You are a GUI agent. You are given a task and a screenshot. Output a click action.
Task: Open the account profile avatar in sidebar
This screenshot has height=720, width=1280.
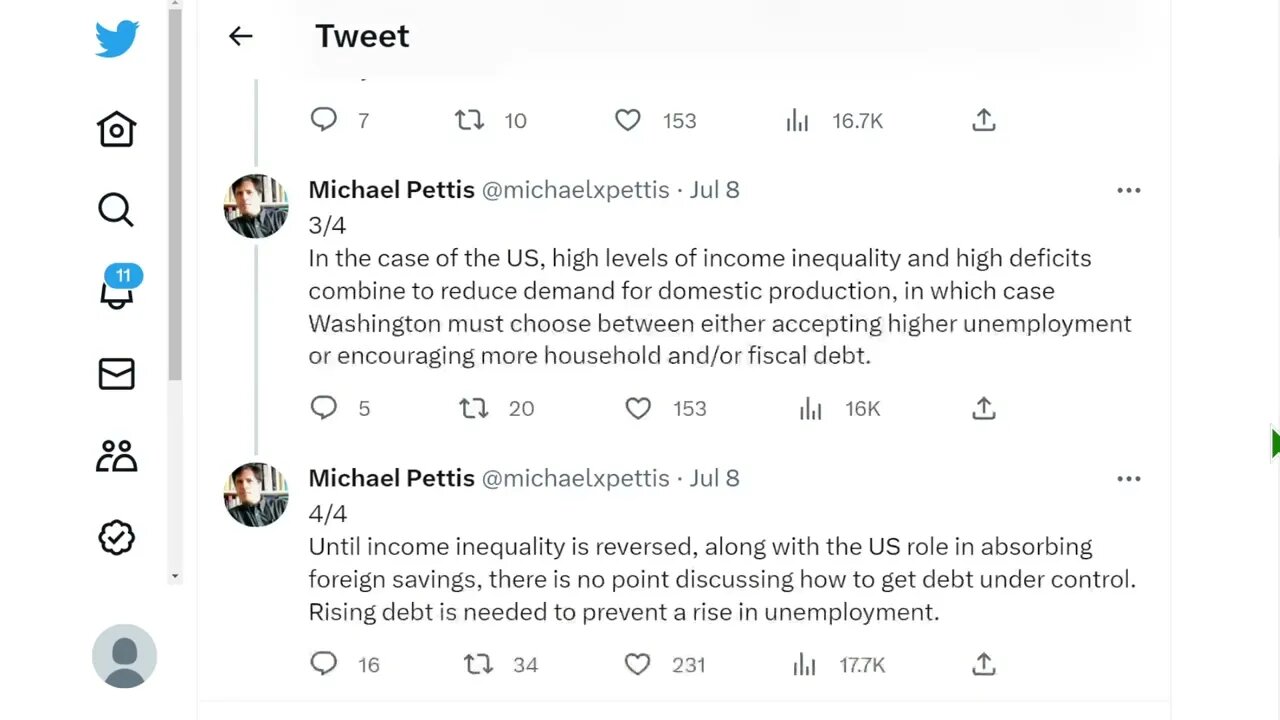tap(124, 656)
